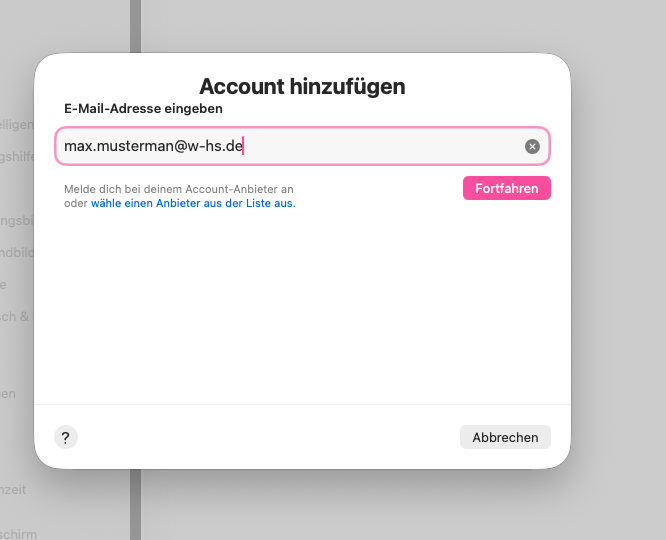This screenshot has height=540, width=666.
Task: Click the 'E-Mail-Adresse eingeben' label
Action: [143, 108]
